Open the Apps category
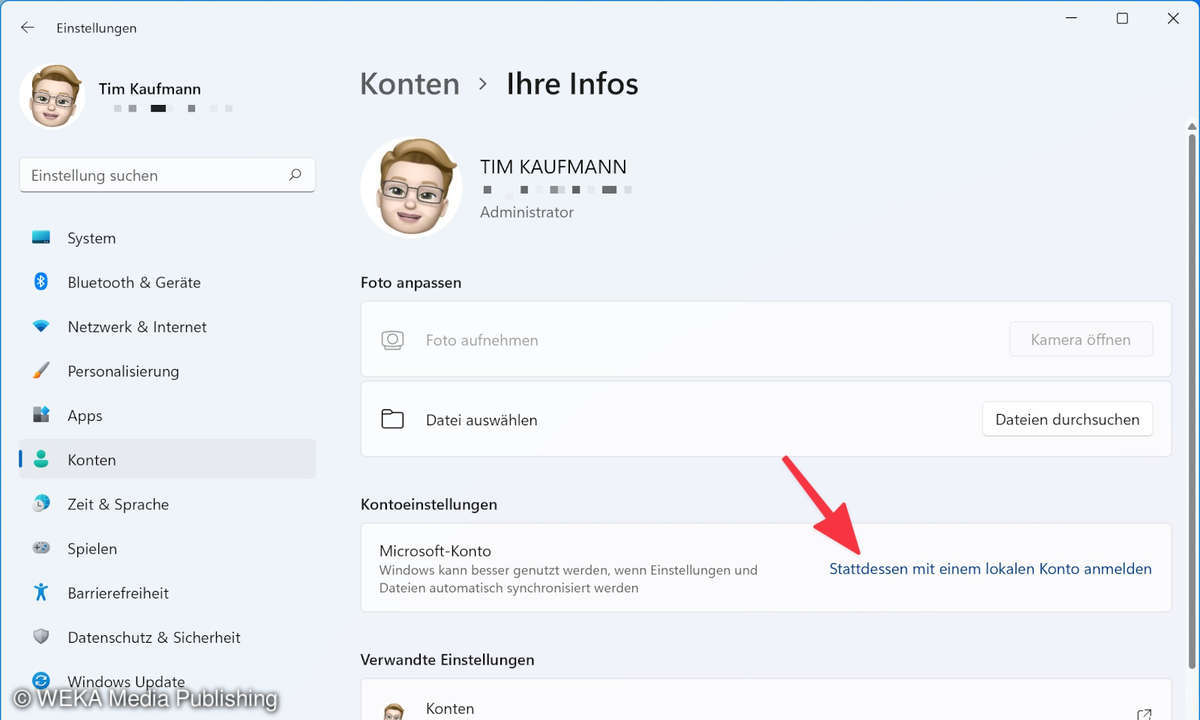Viewport: 1200px width, 720px height. [x=167, y=415]
